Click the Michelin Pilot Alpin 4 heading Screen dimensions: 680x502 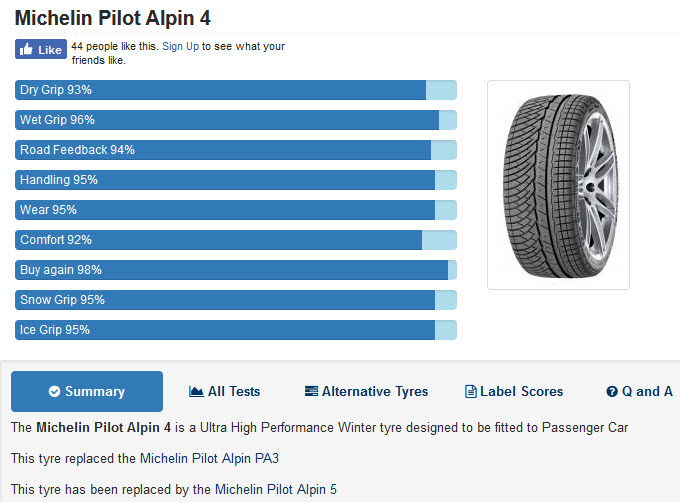[113, 18]
